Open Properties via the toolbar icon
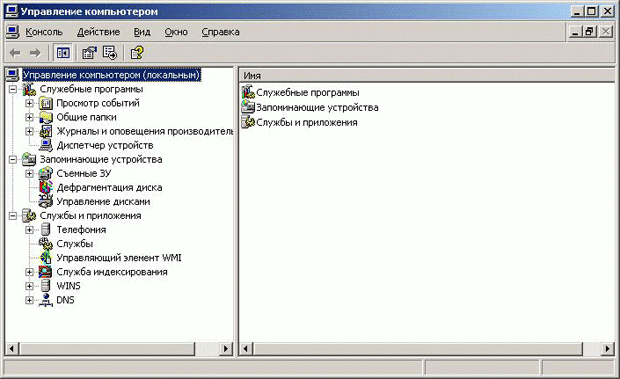The image size is (620, 379). [x=89, y=53]
